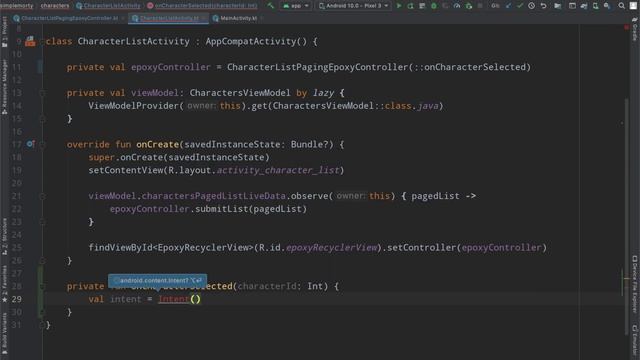
Task: Click the user avatar icon in toolbar
Action: click(x=633, y=6)
